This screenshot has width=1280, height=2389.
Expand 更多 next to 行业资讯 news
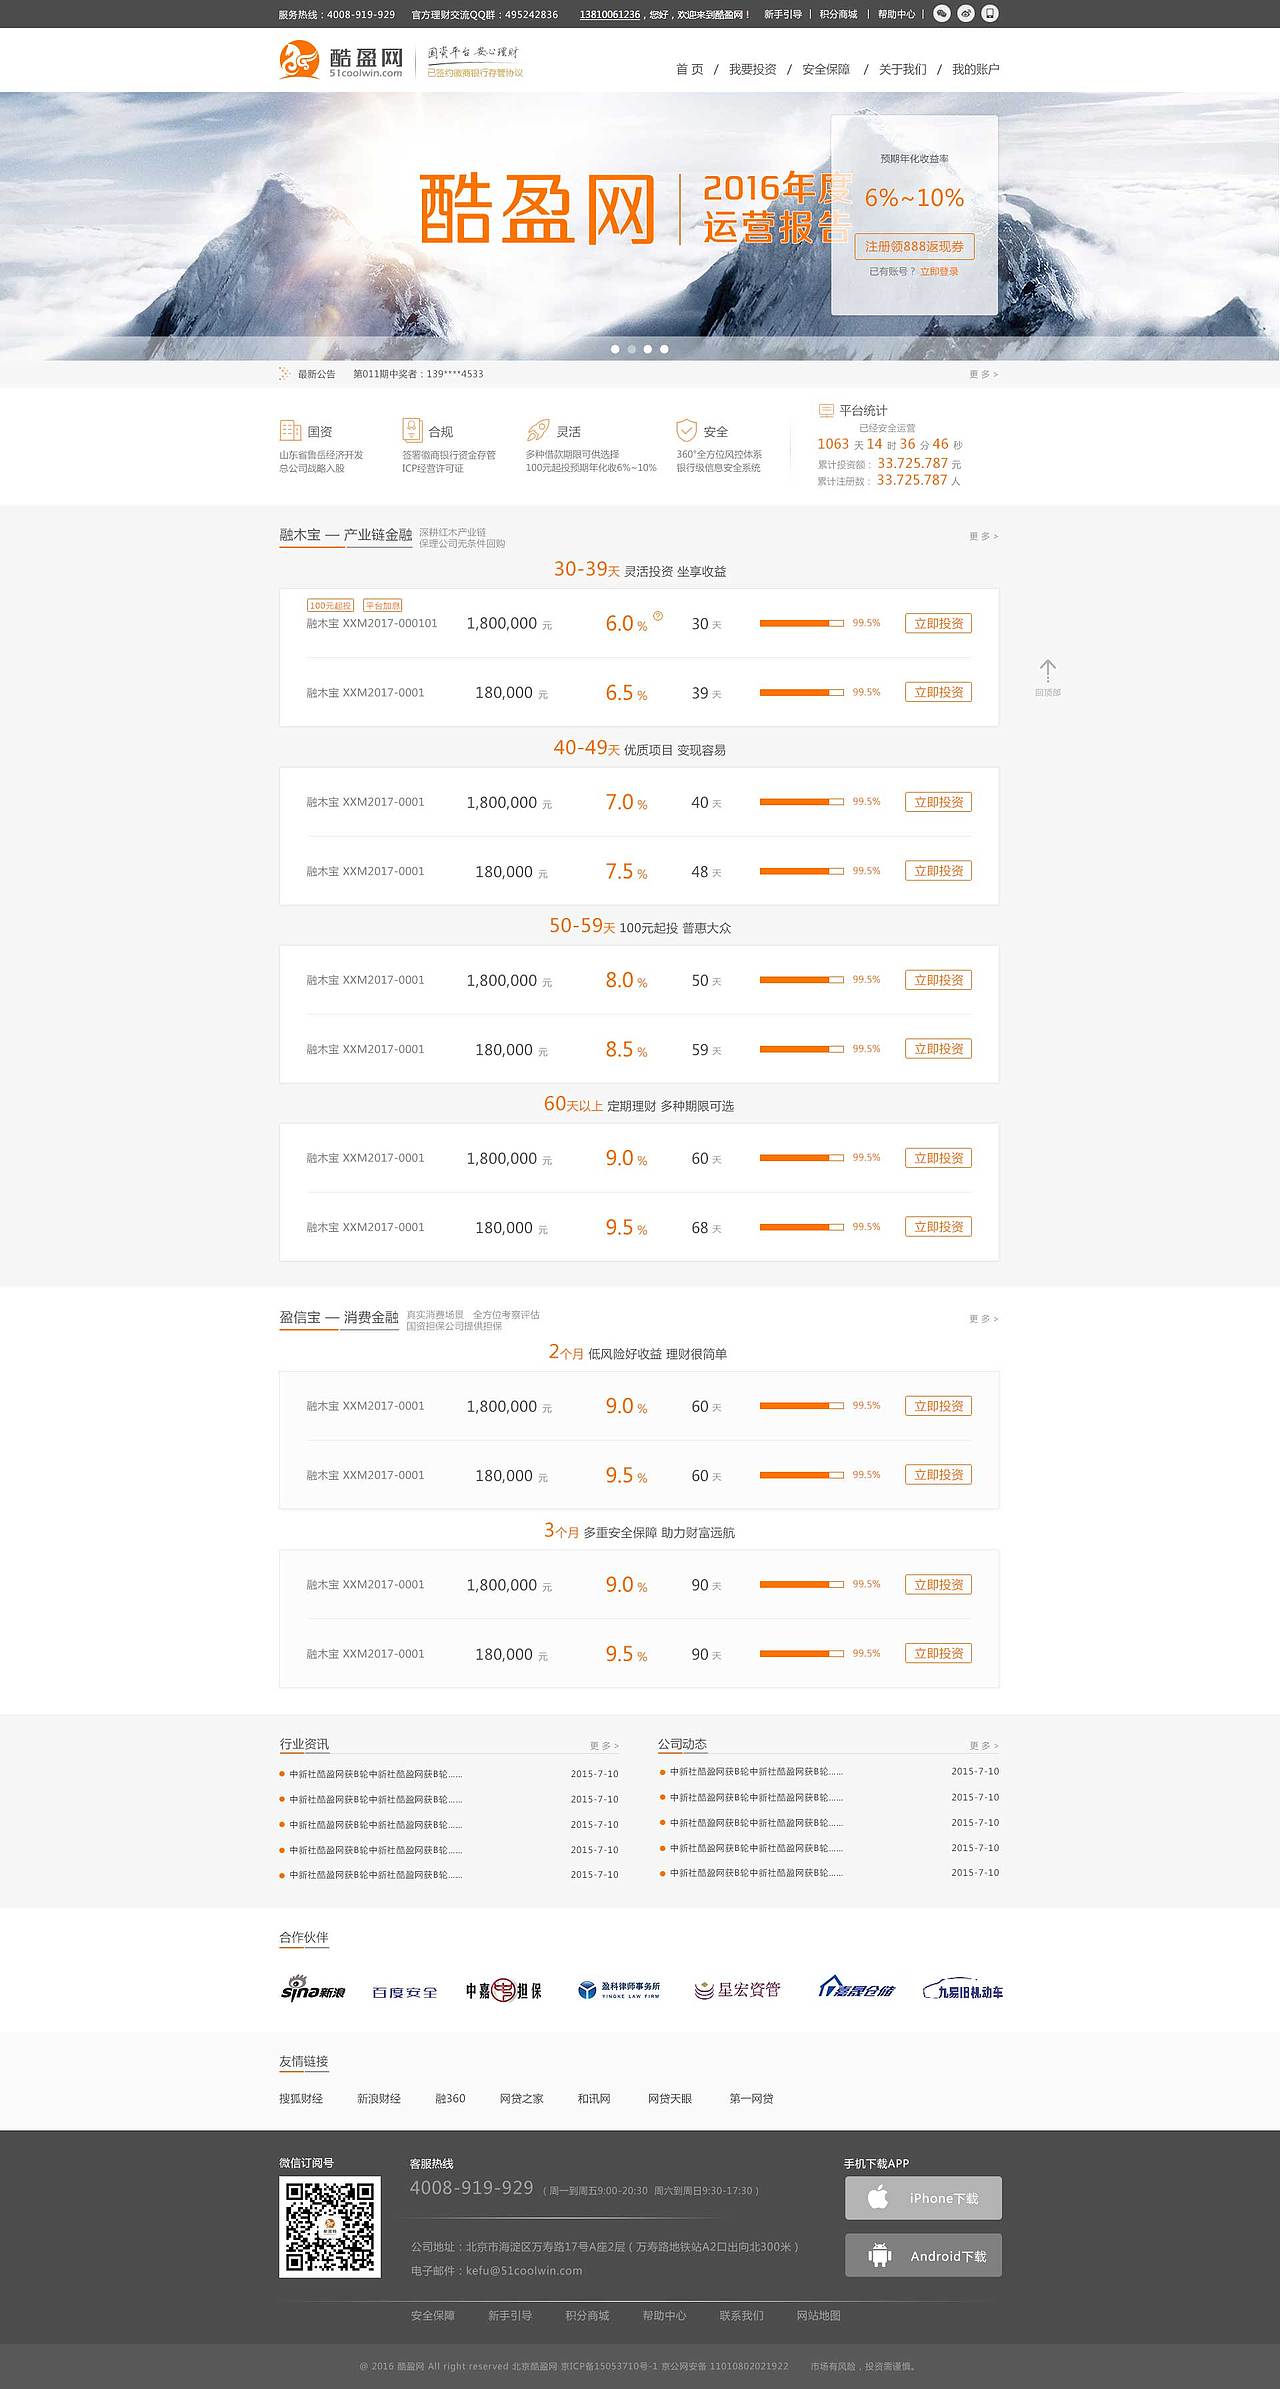click(x=603, y=1746)
